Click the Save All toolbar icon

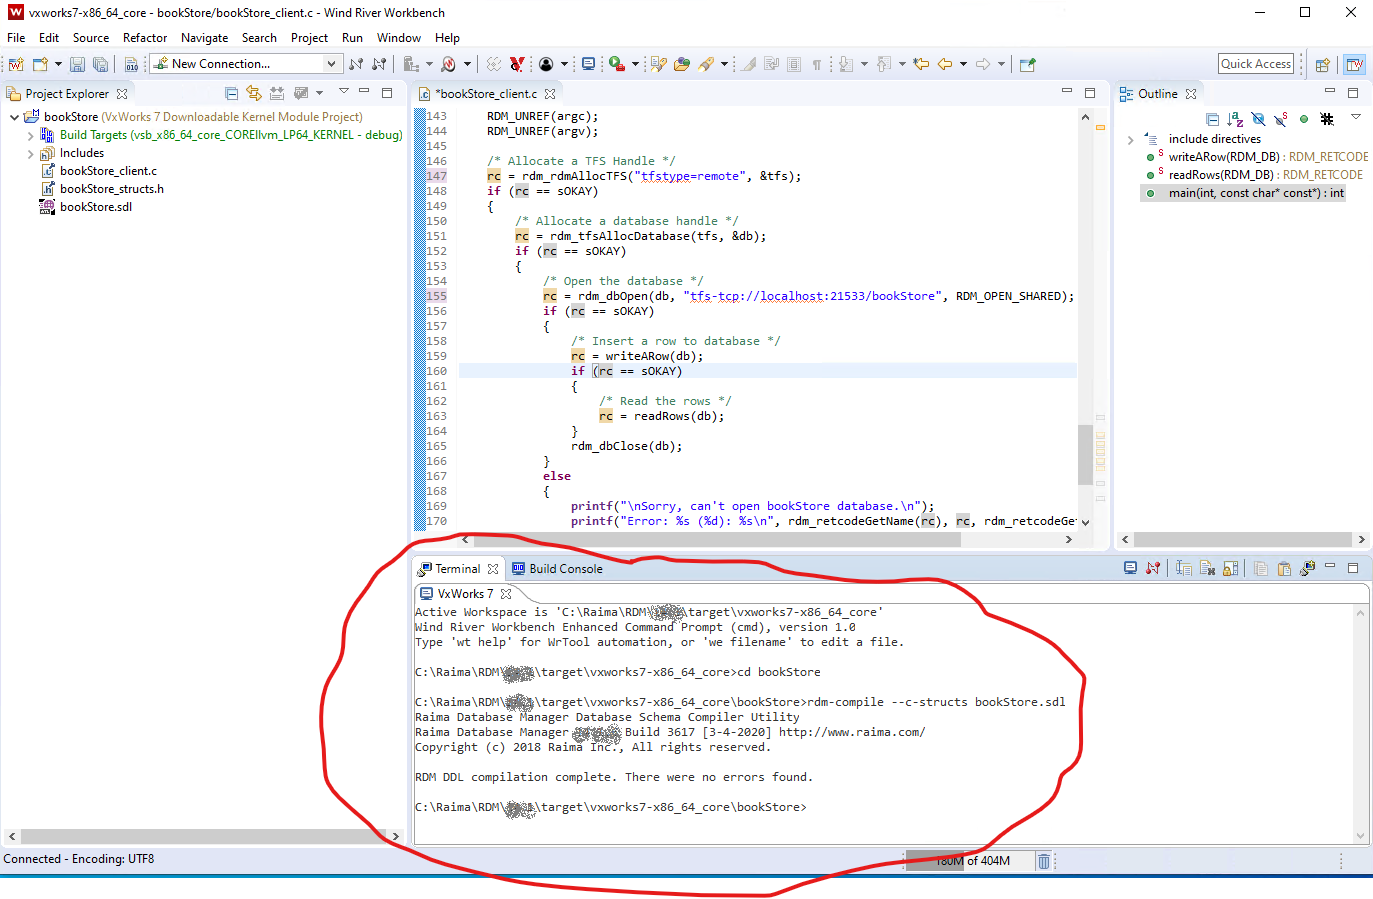[100, 64]
